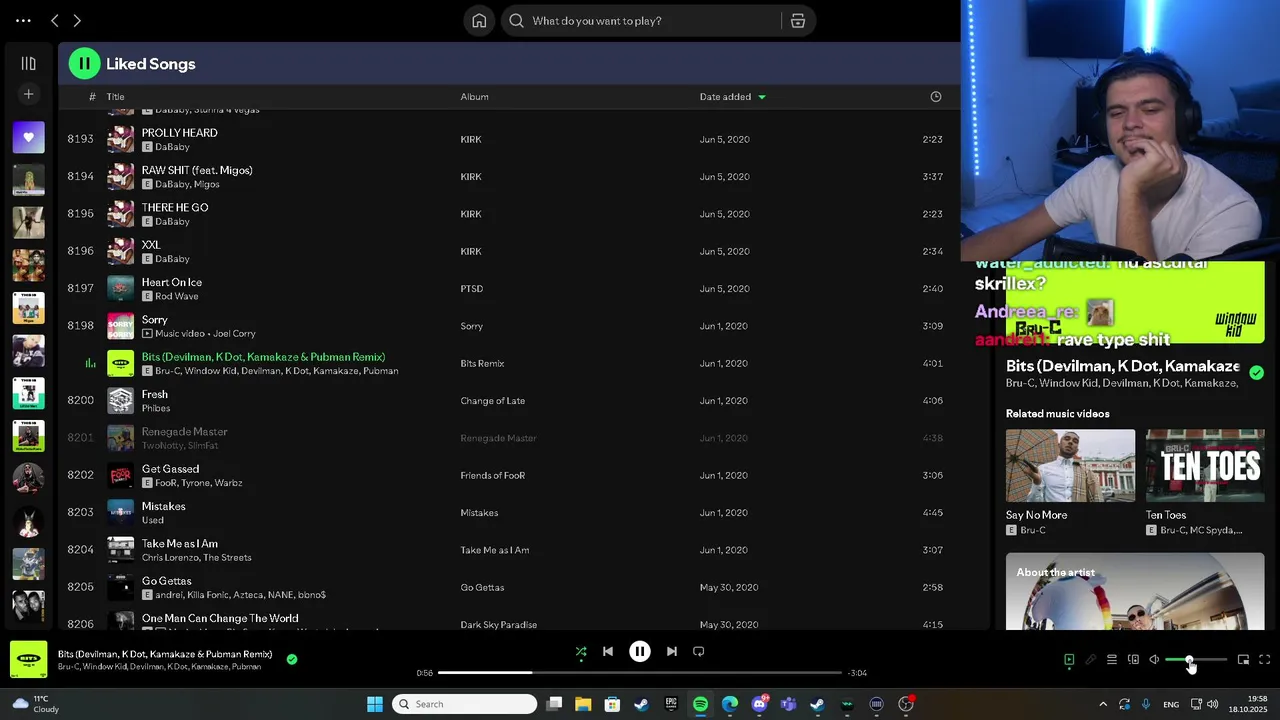The height and width of the screenshot is (720, 1280).
Task: Skip to previous track
Action: (607, 651)
